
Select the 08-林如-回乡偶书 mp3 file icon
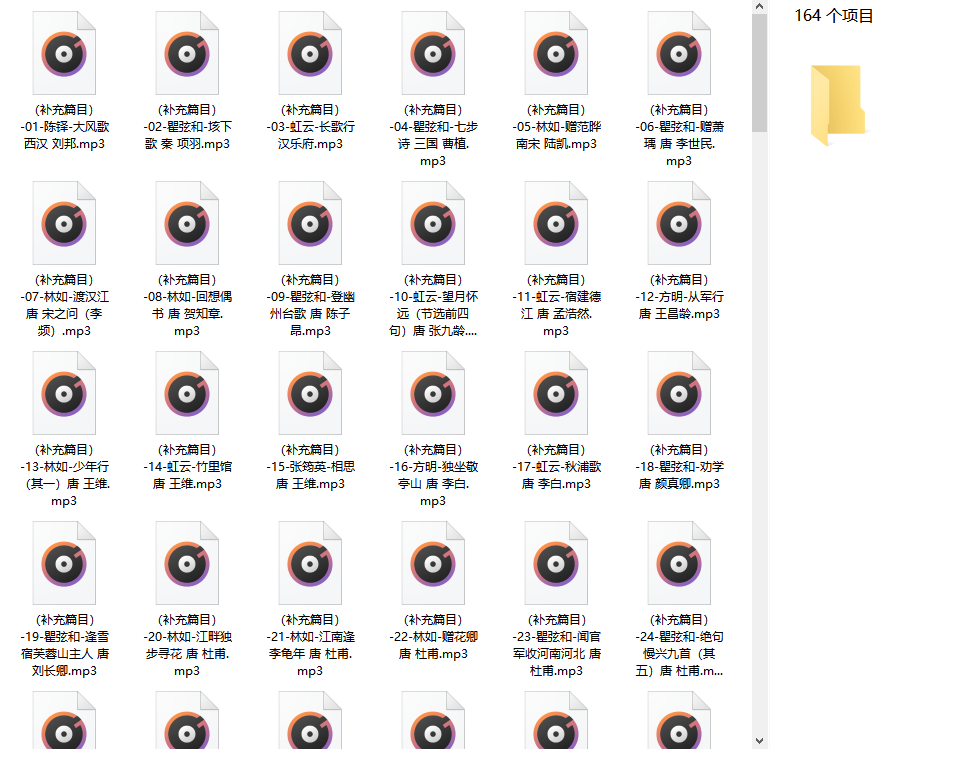(187, 223)
